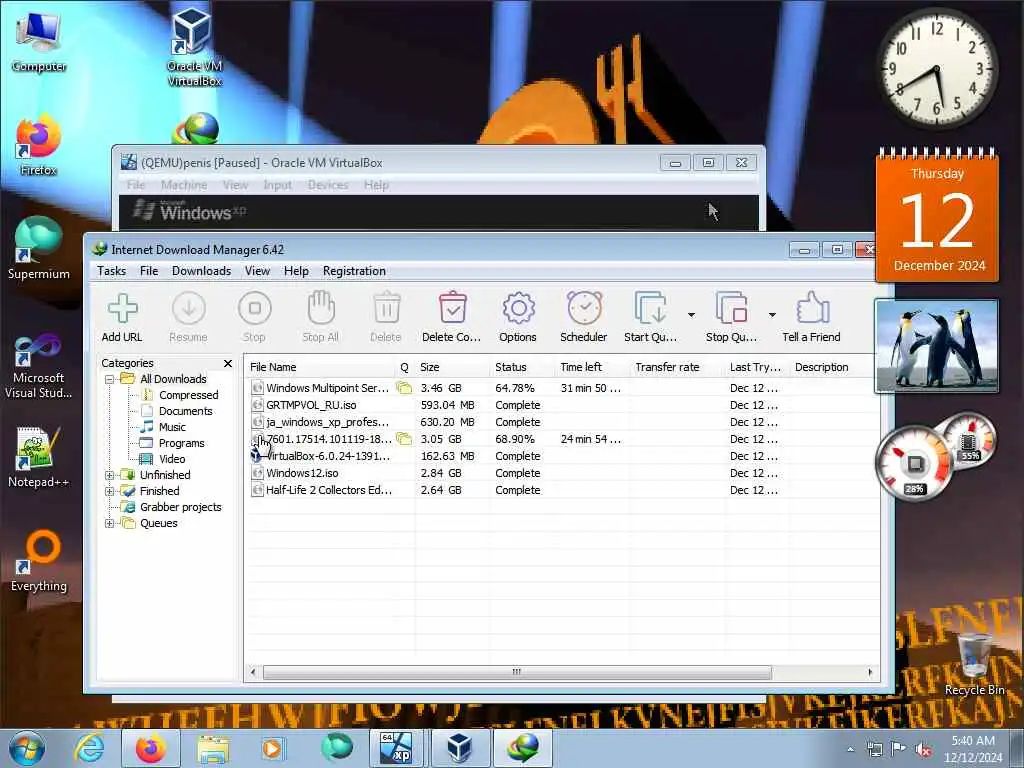Image resolution: width=1024 pixels, height=768 pixels.
Task: Open Machine menu in VirtualBox window
Action: (x=184, y=185)
